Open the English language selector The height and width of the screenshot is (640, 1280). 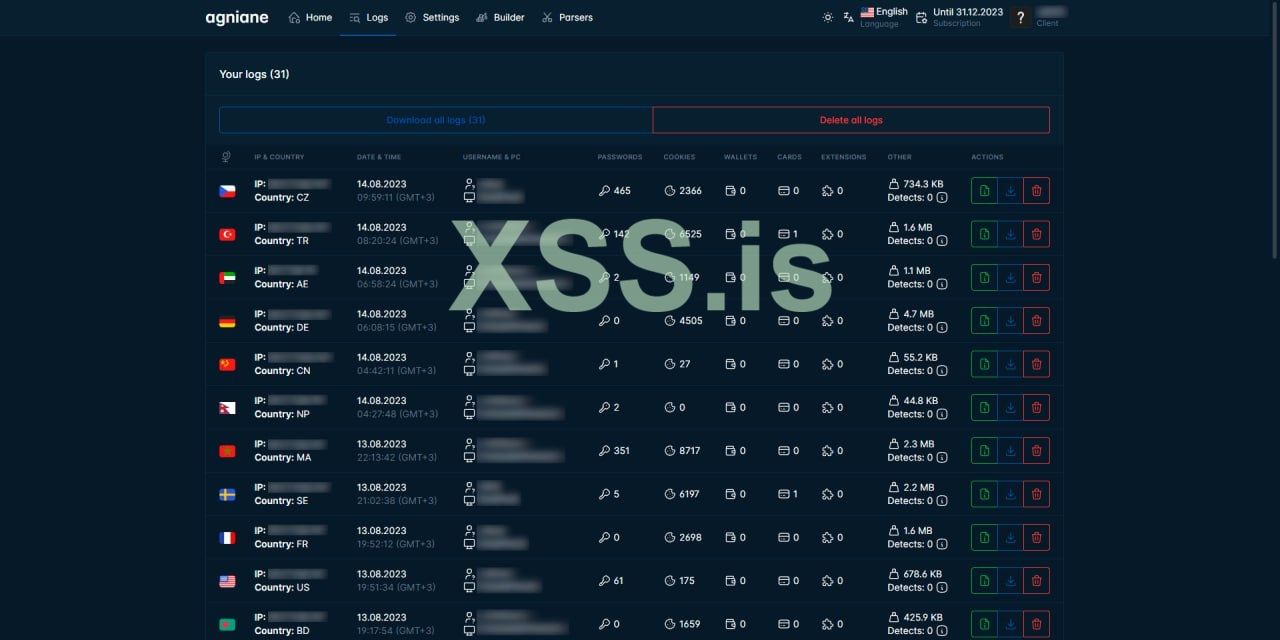point(884,17)
